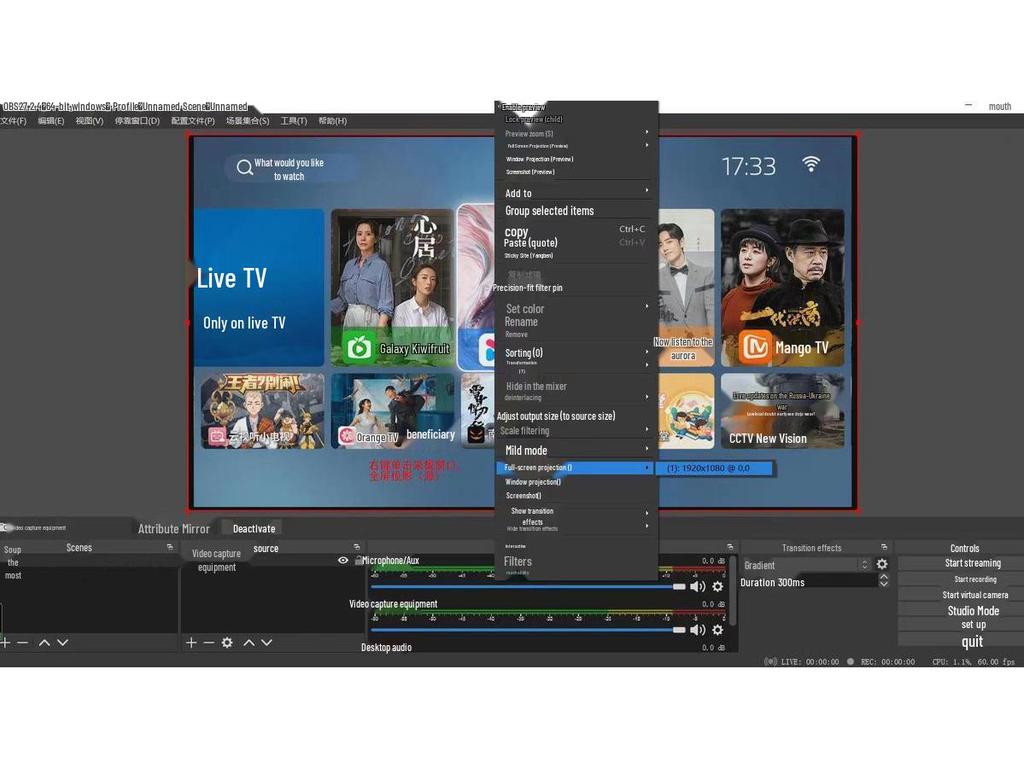Pop out the Transition effects dock panel

click(884, 547)
